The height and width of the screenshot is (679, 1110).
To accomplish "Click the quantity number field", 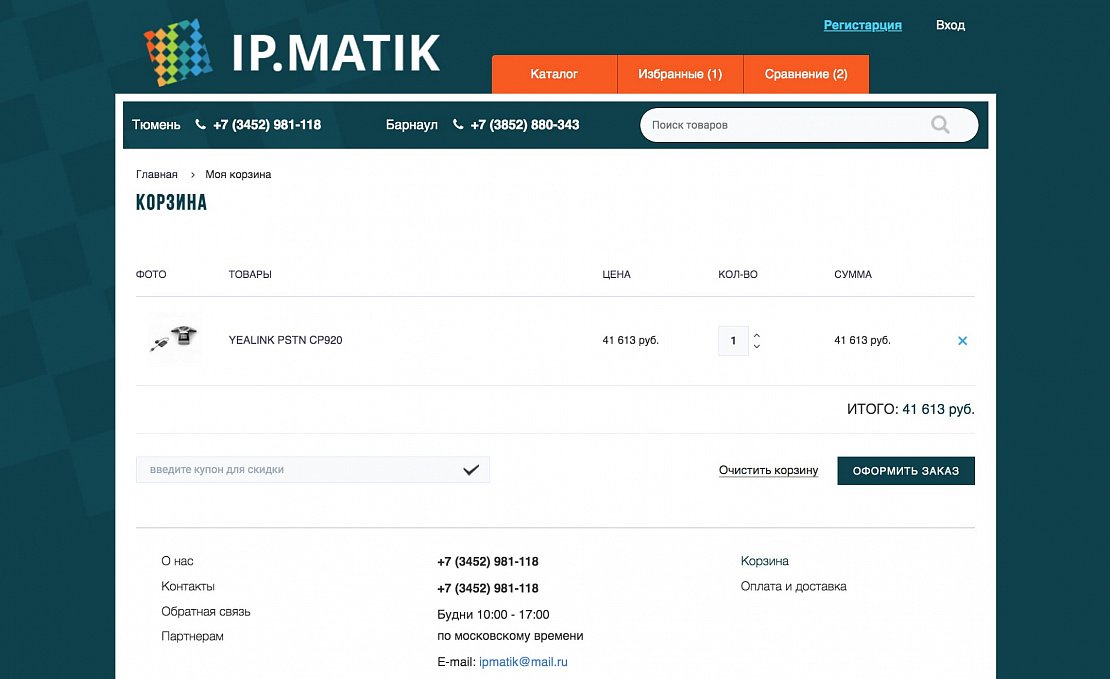I will 733,341.
